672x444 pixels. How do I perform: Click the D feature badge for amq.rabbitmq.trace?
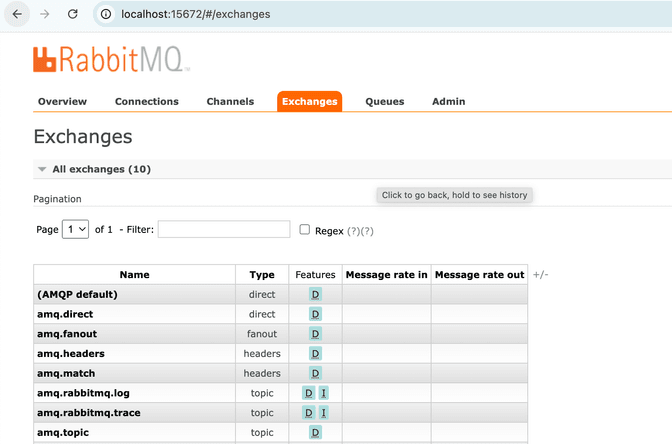click(x=309, y=413)
